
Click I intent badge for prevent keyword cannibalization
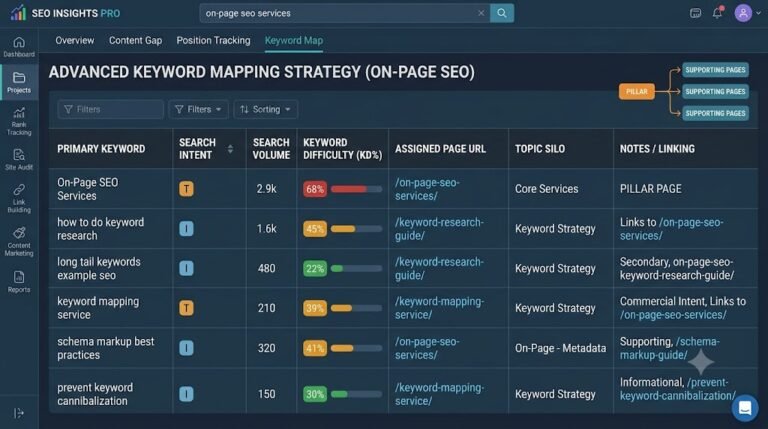tap(186, 394)
